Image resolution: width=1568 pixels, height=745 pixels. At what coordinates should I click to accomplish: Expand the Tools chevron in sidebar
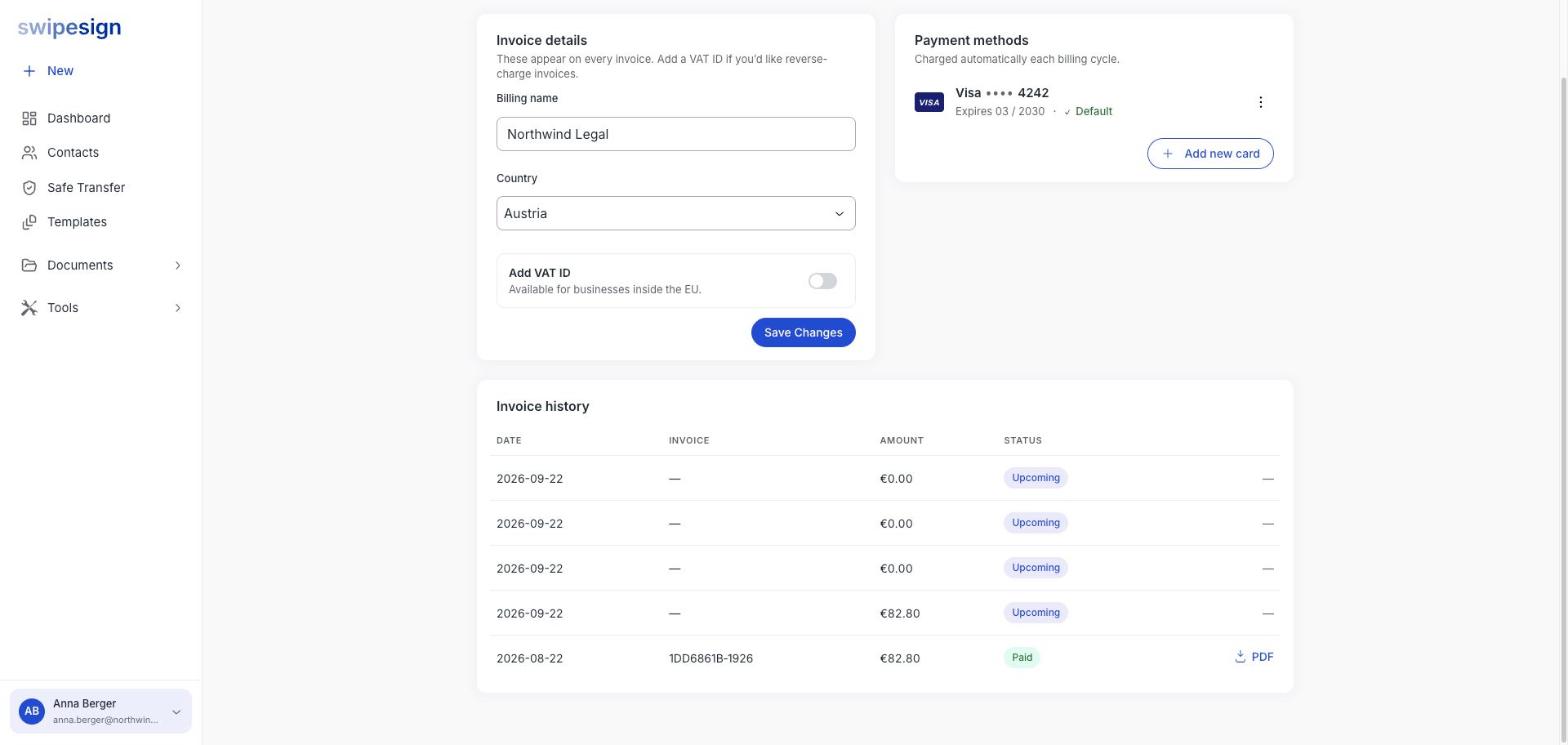[x=178, y=308]
